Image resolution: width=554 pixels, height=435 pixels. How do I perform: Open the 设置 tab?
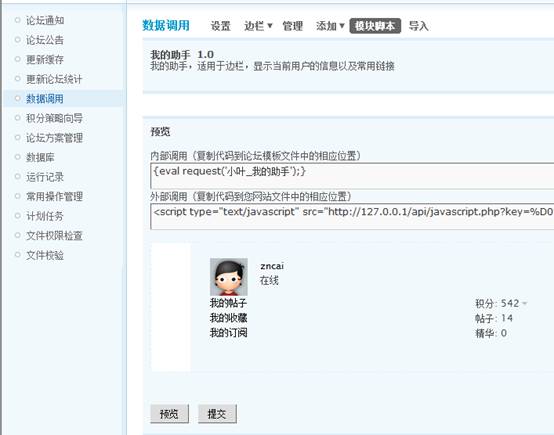point(220,26)
